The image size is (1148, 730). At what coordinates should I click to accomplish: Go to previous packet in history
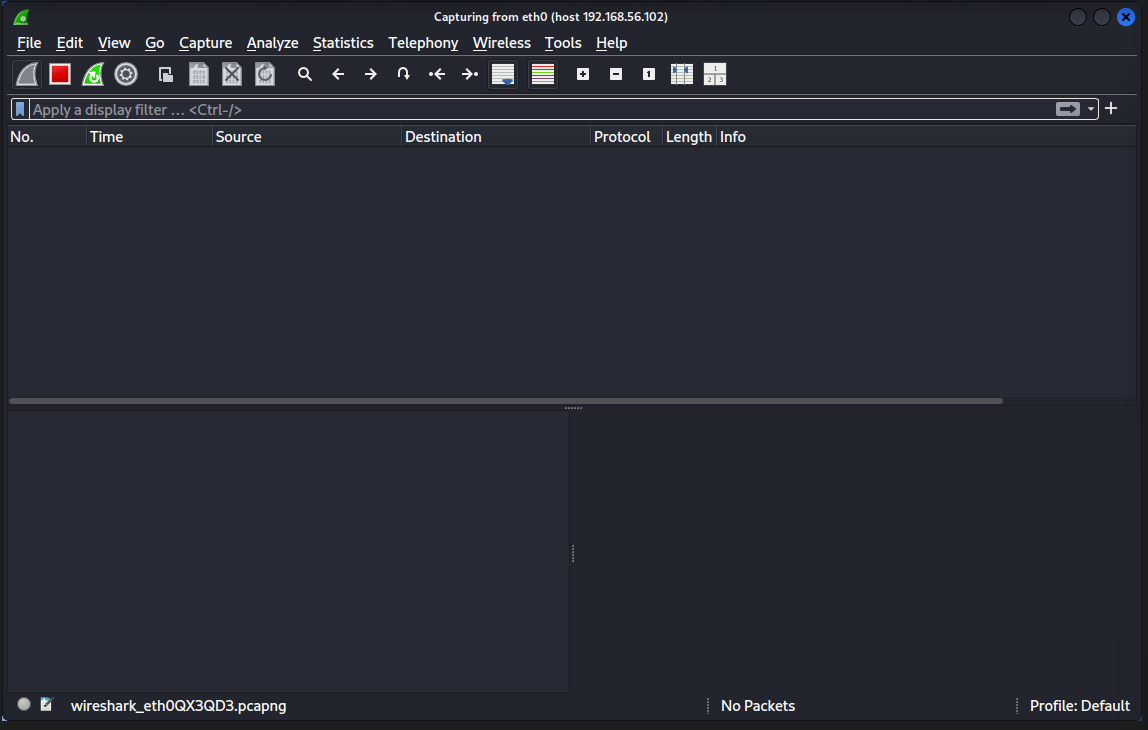pos(338,74)
